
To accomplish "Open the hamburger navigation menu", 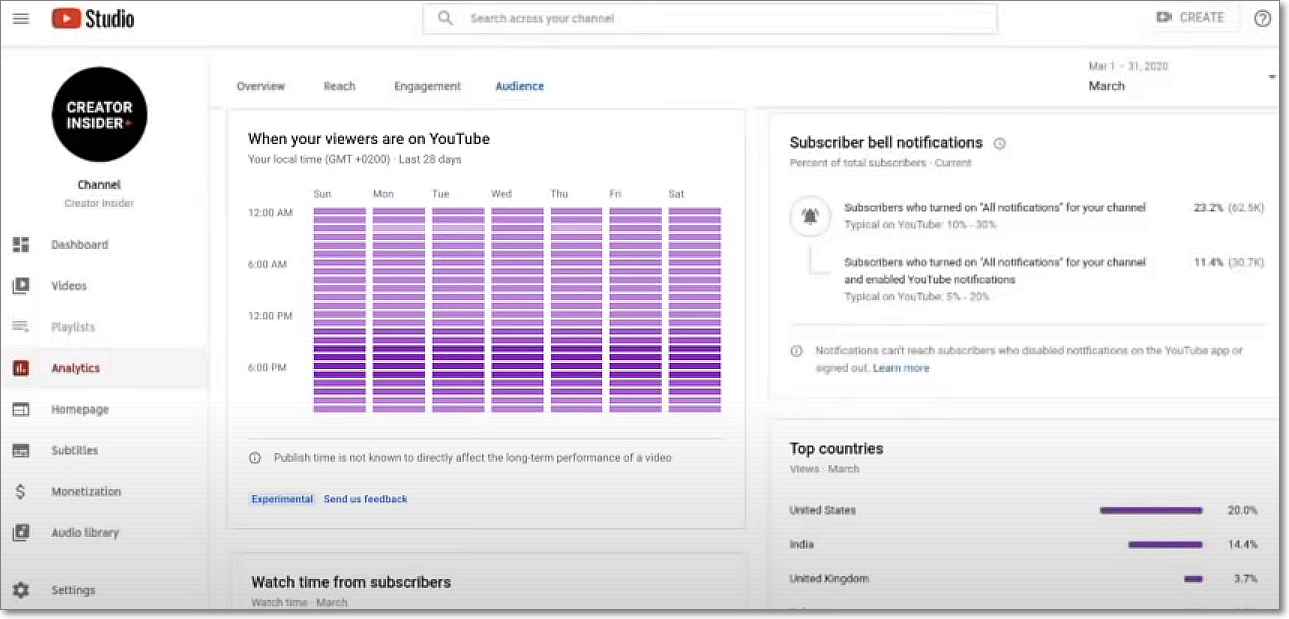I will tap(20, 18).
